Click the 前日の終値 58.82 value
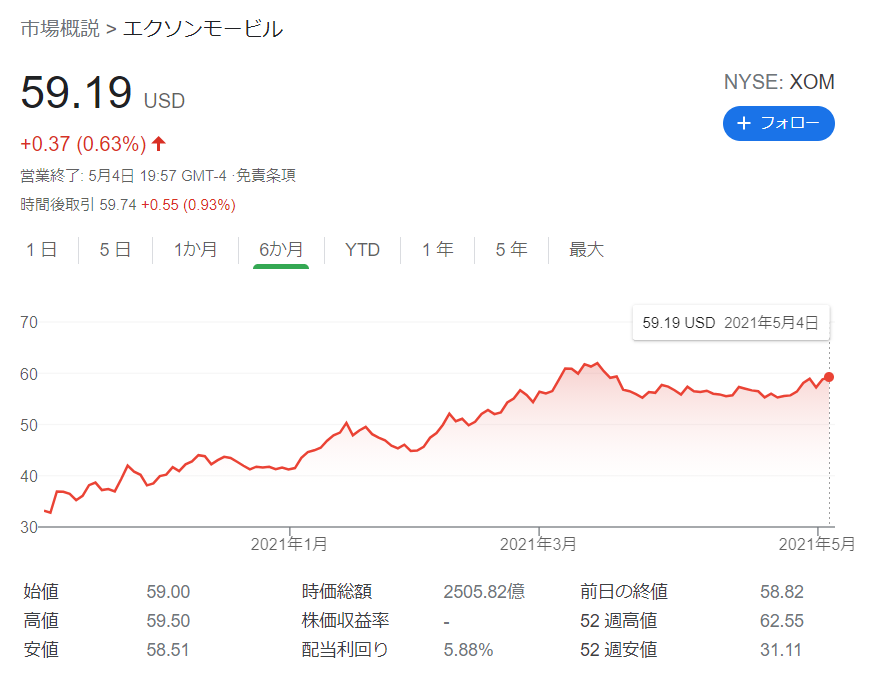879x689 pixels. point(781,592)
